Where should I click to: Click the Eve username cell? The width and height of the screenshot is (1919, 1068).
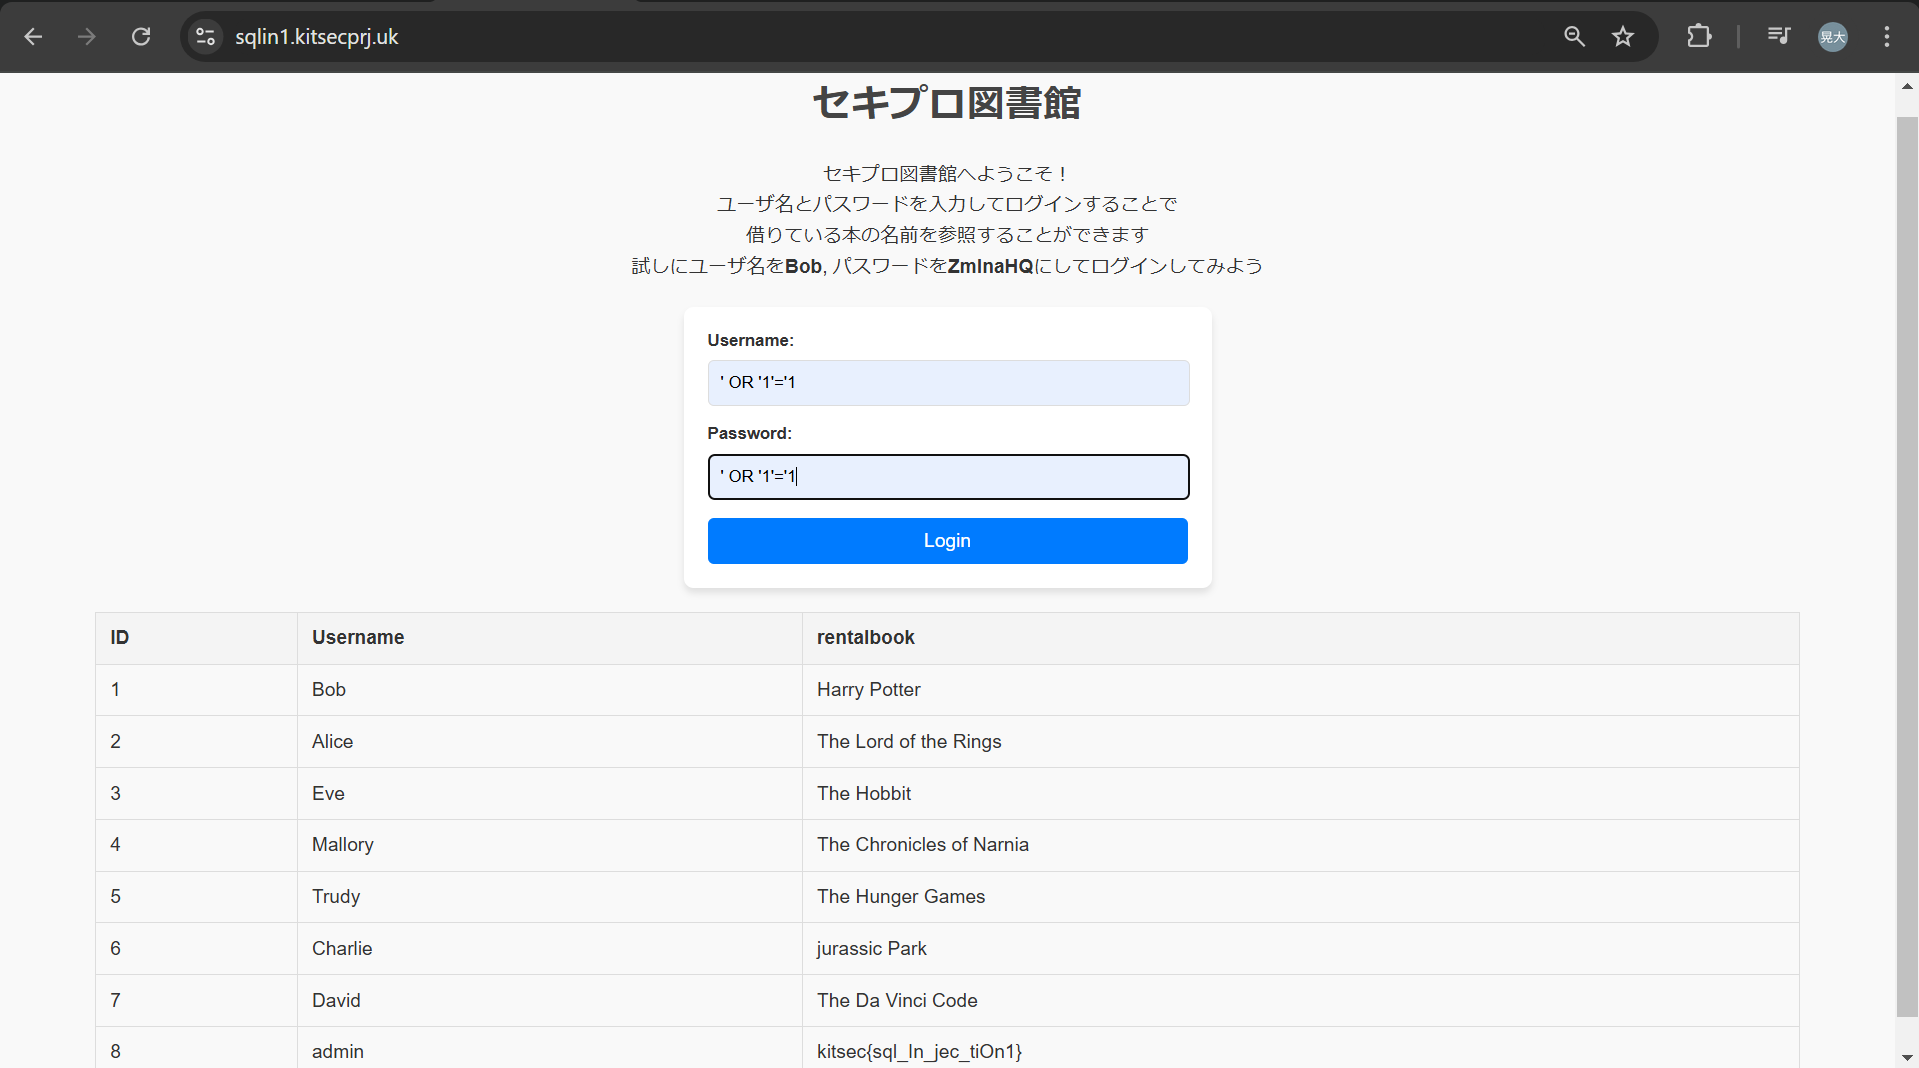[549, 794]
